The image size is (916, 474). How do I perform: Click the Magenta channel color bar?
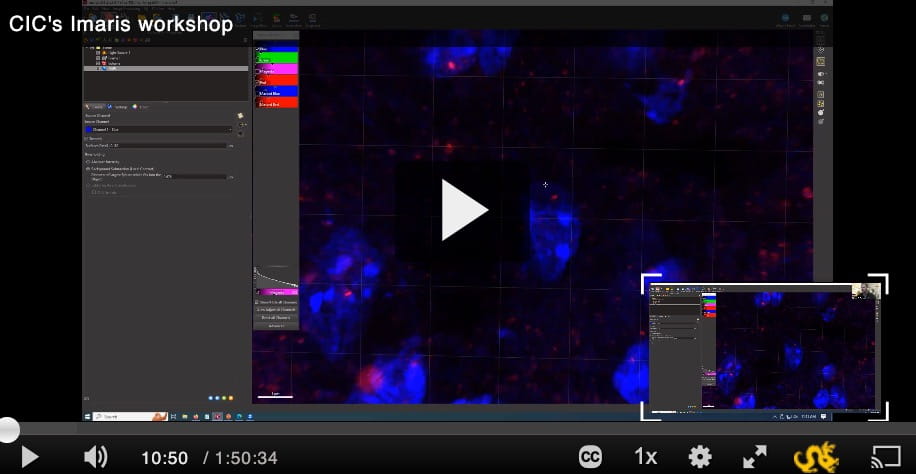(x=277, y=69)
